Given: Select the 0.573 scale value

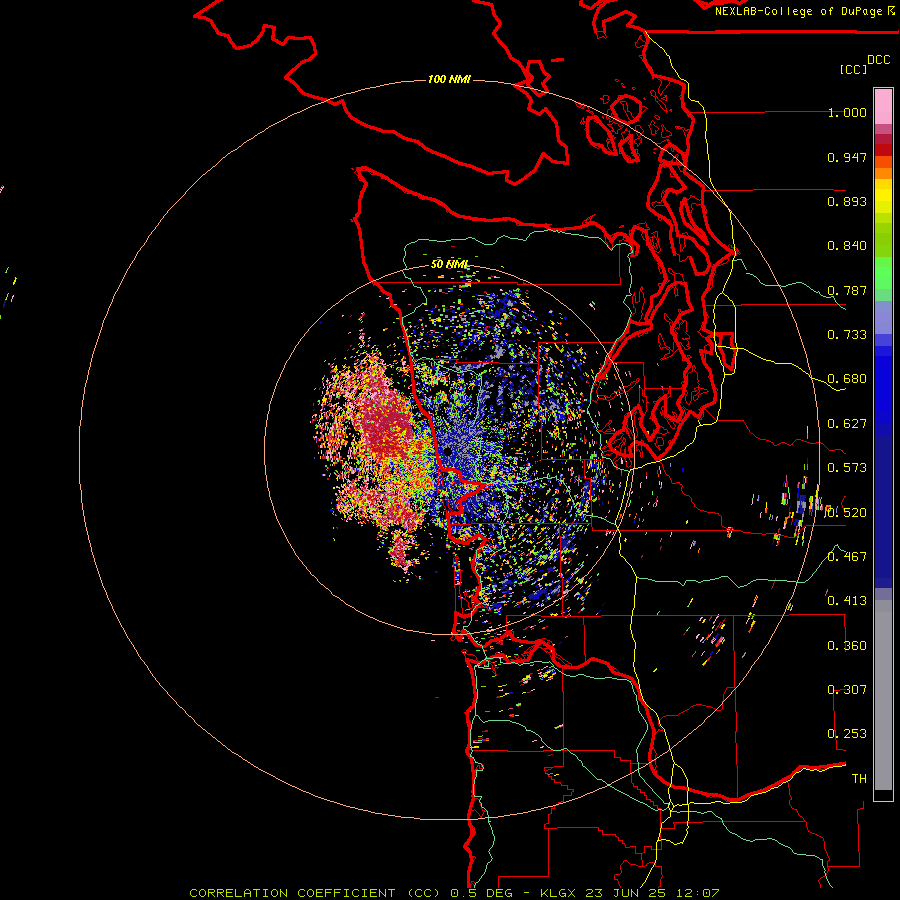Looking at the screenshot, I should pyautogui.click(x=847, y=468).
